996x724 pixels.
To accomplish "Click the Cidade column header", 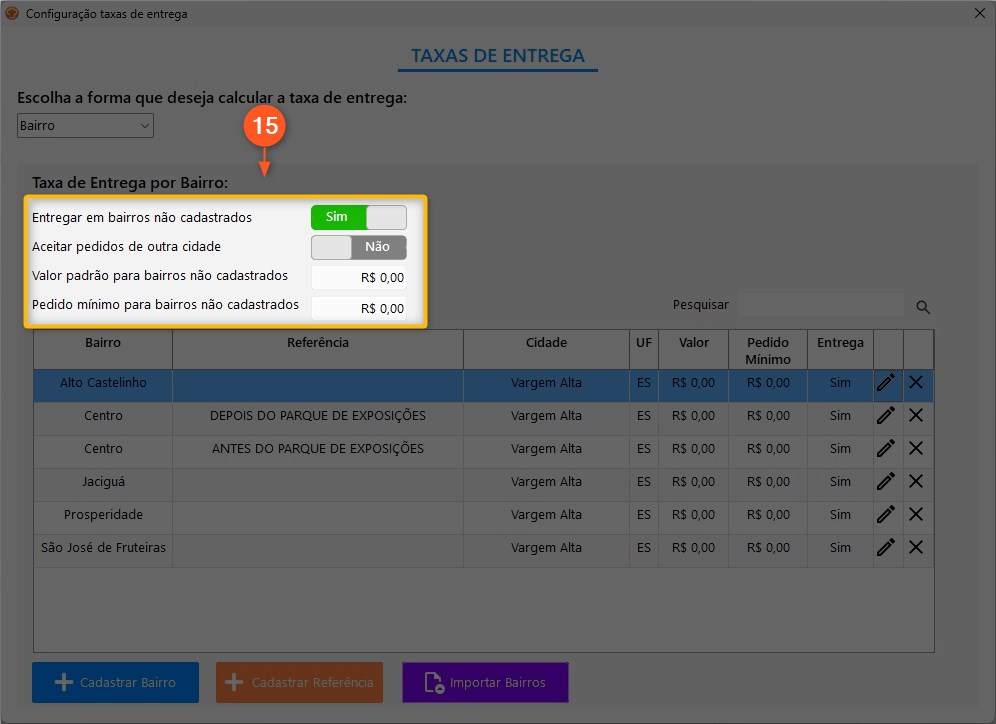I will point(546,343).
